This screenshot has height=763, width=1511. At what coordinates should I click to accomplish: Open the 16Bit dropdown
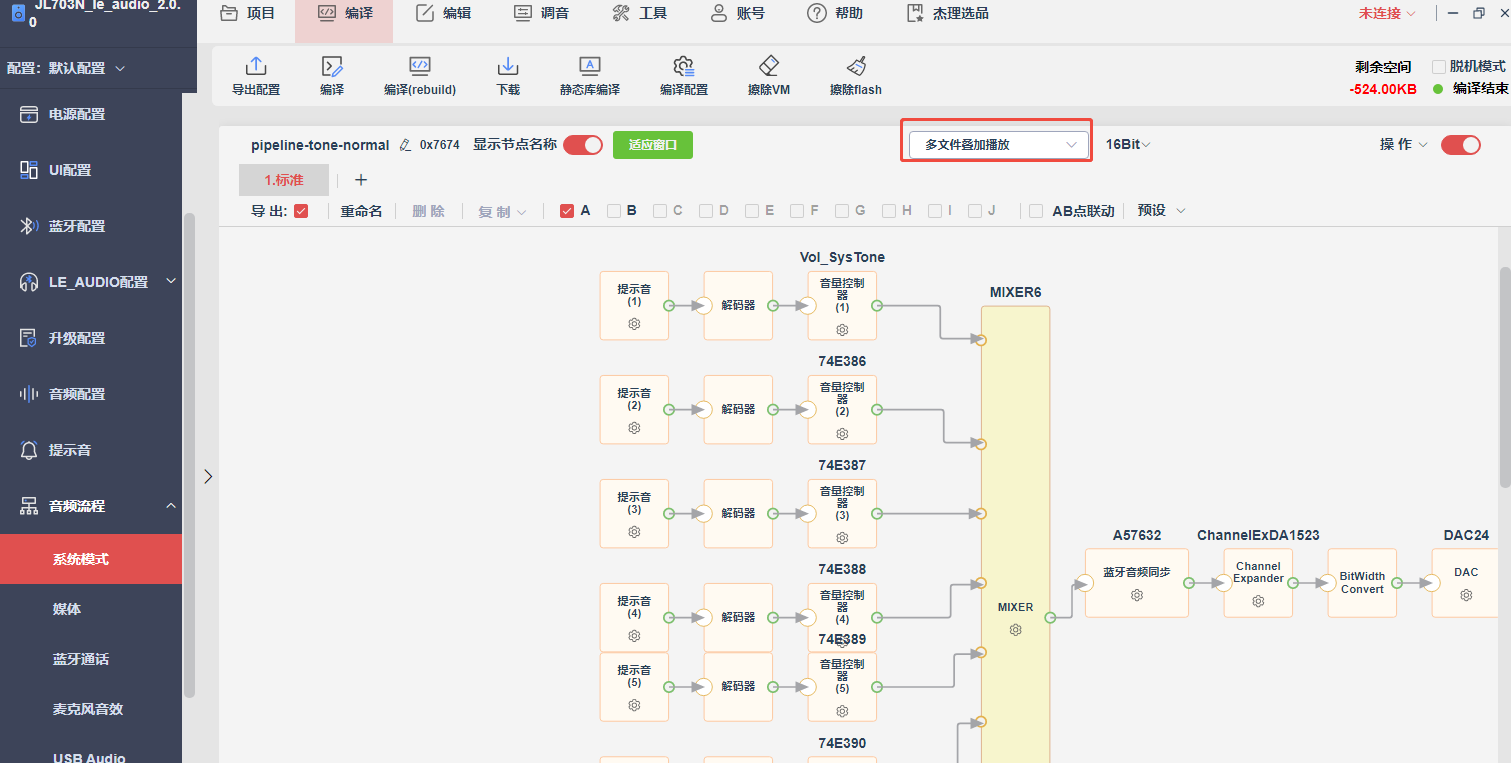pos(1128,145)
